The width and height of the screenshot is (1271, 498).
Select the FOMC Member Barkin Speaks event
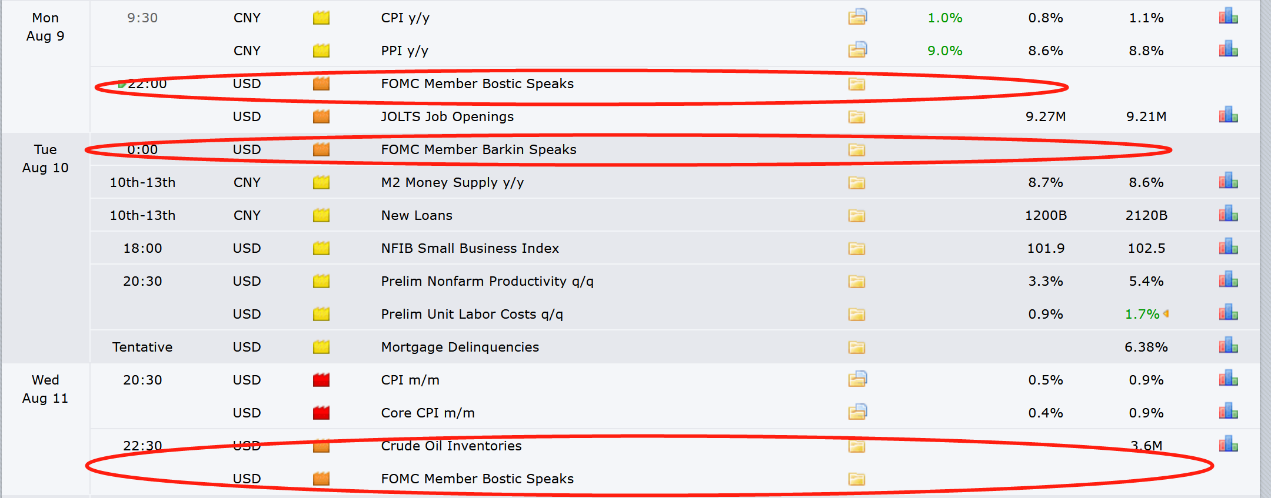click(x=479, y=150)
